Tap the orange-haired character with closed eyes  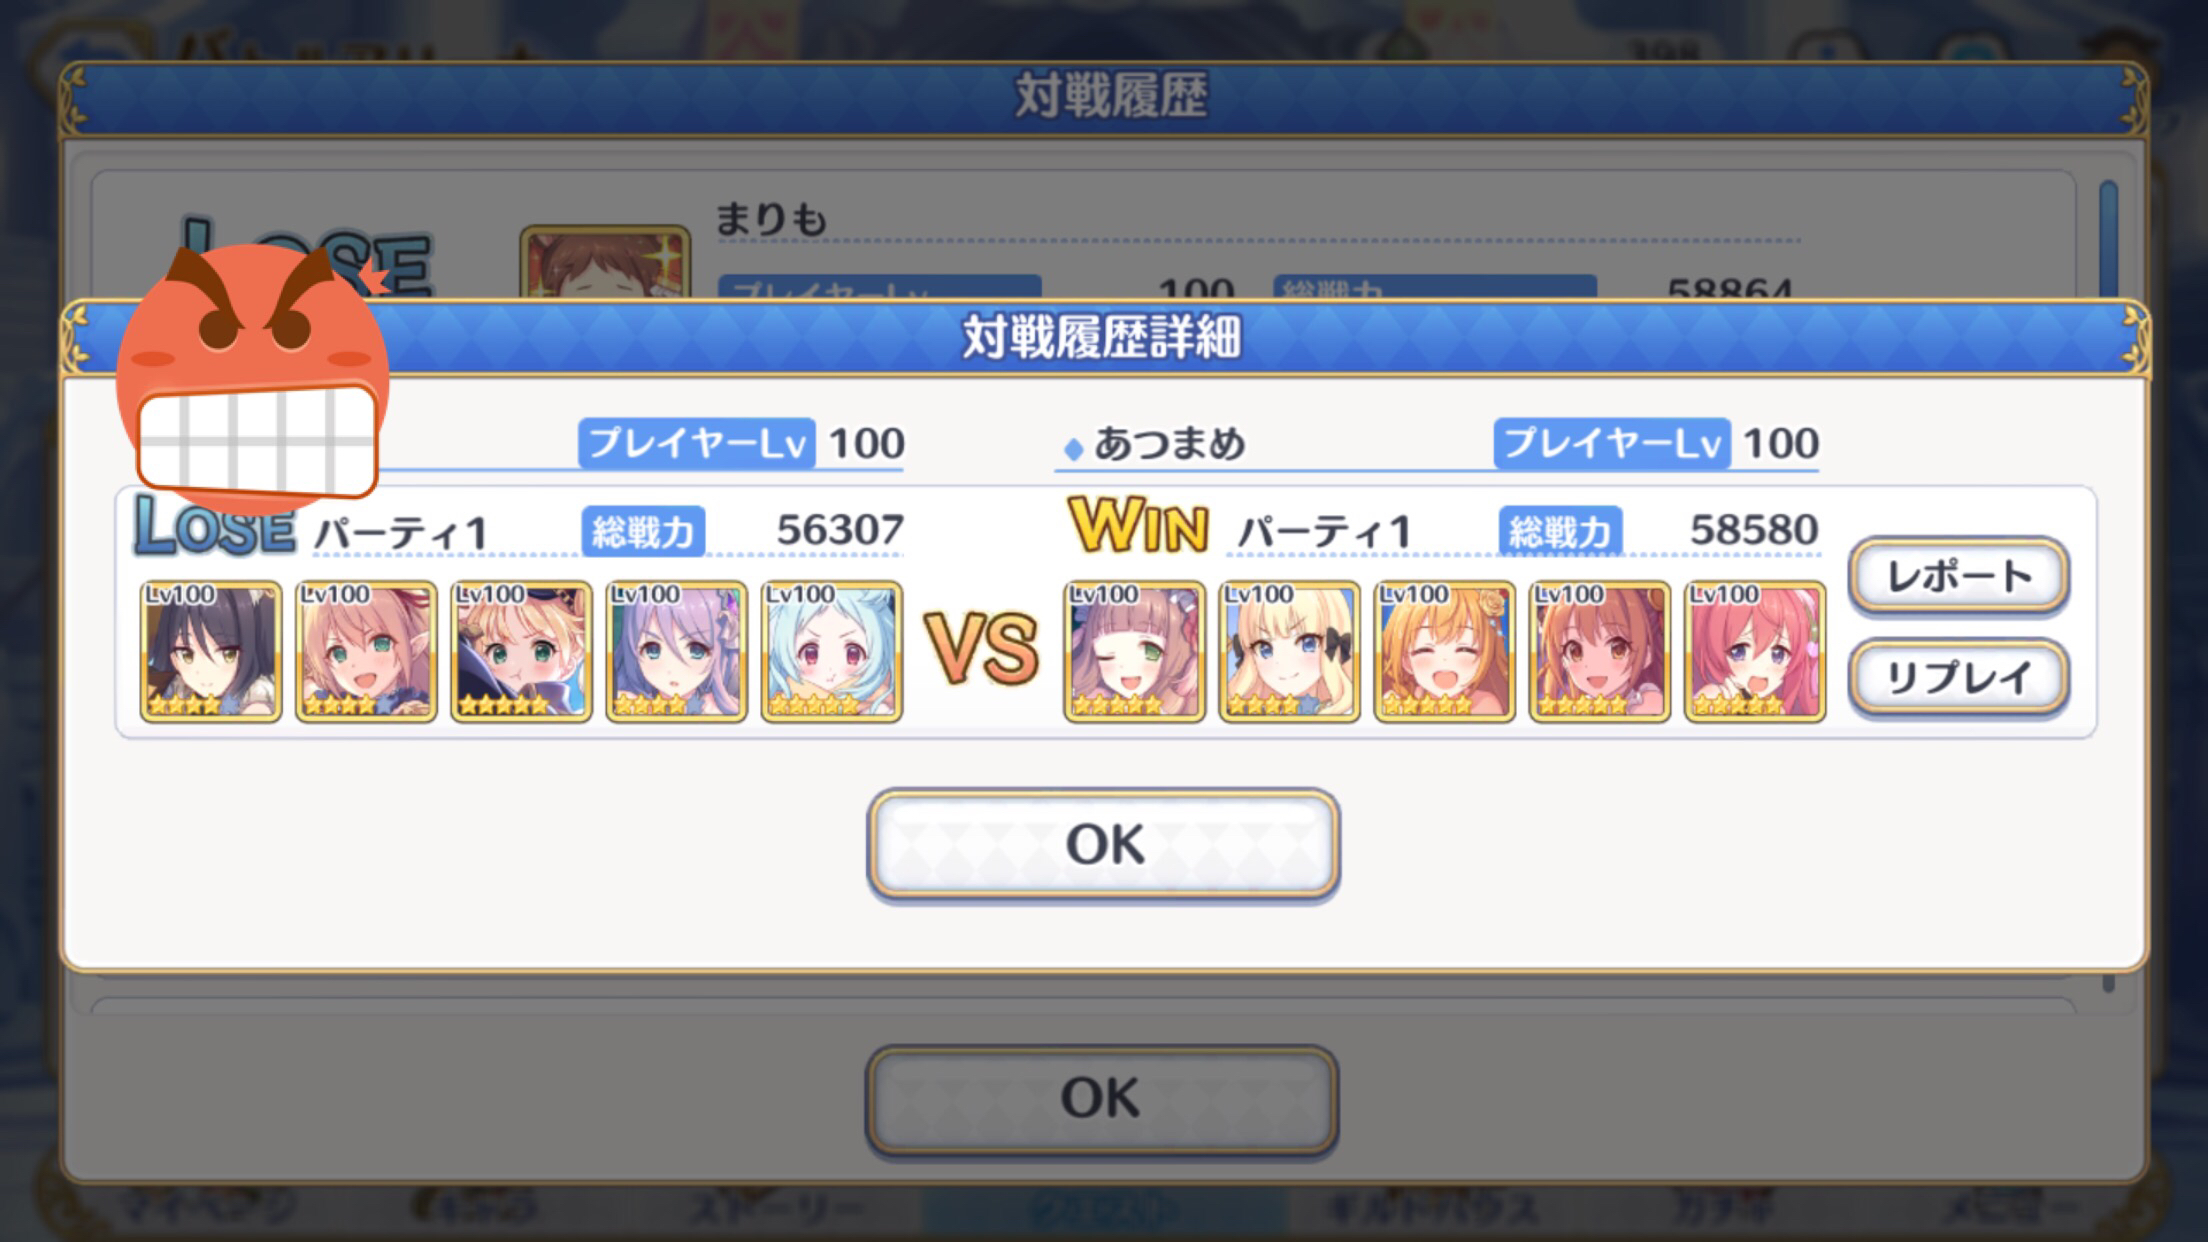(1444, 651)
